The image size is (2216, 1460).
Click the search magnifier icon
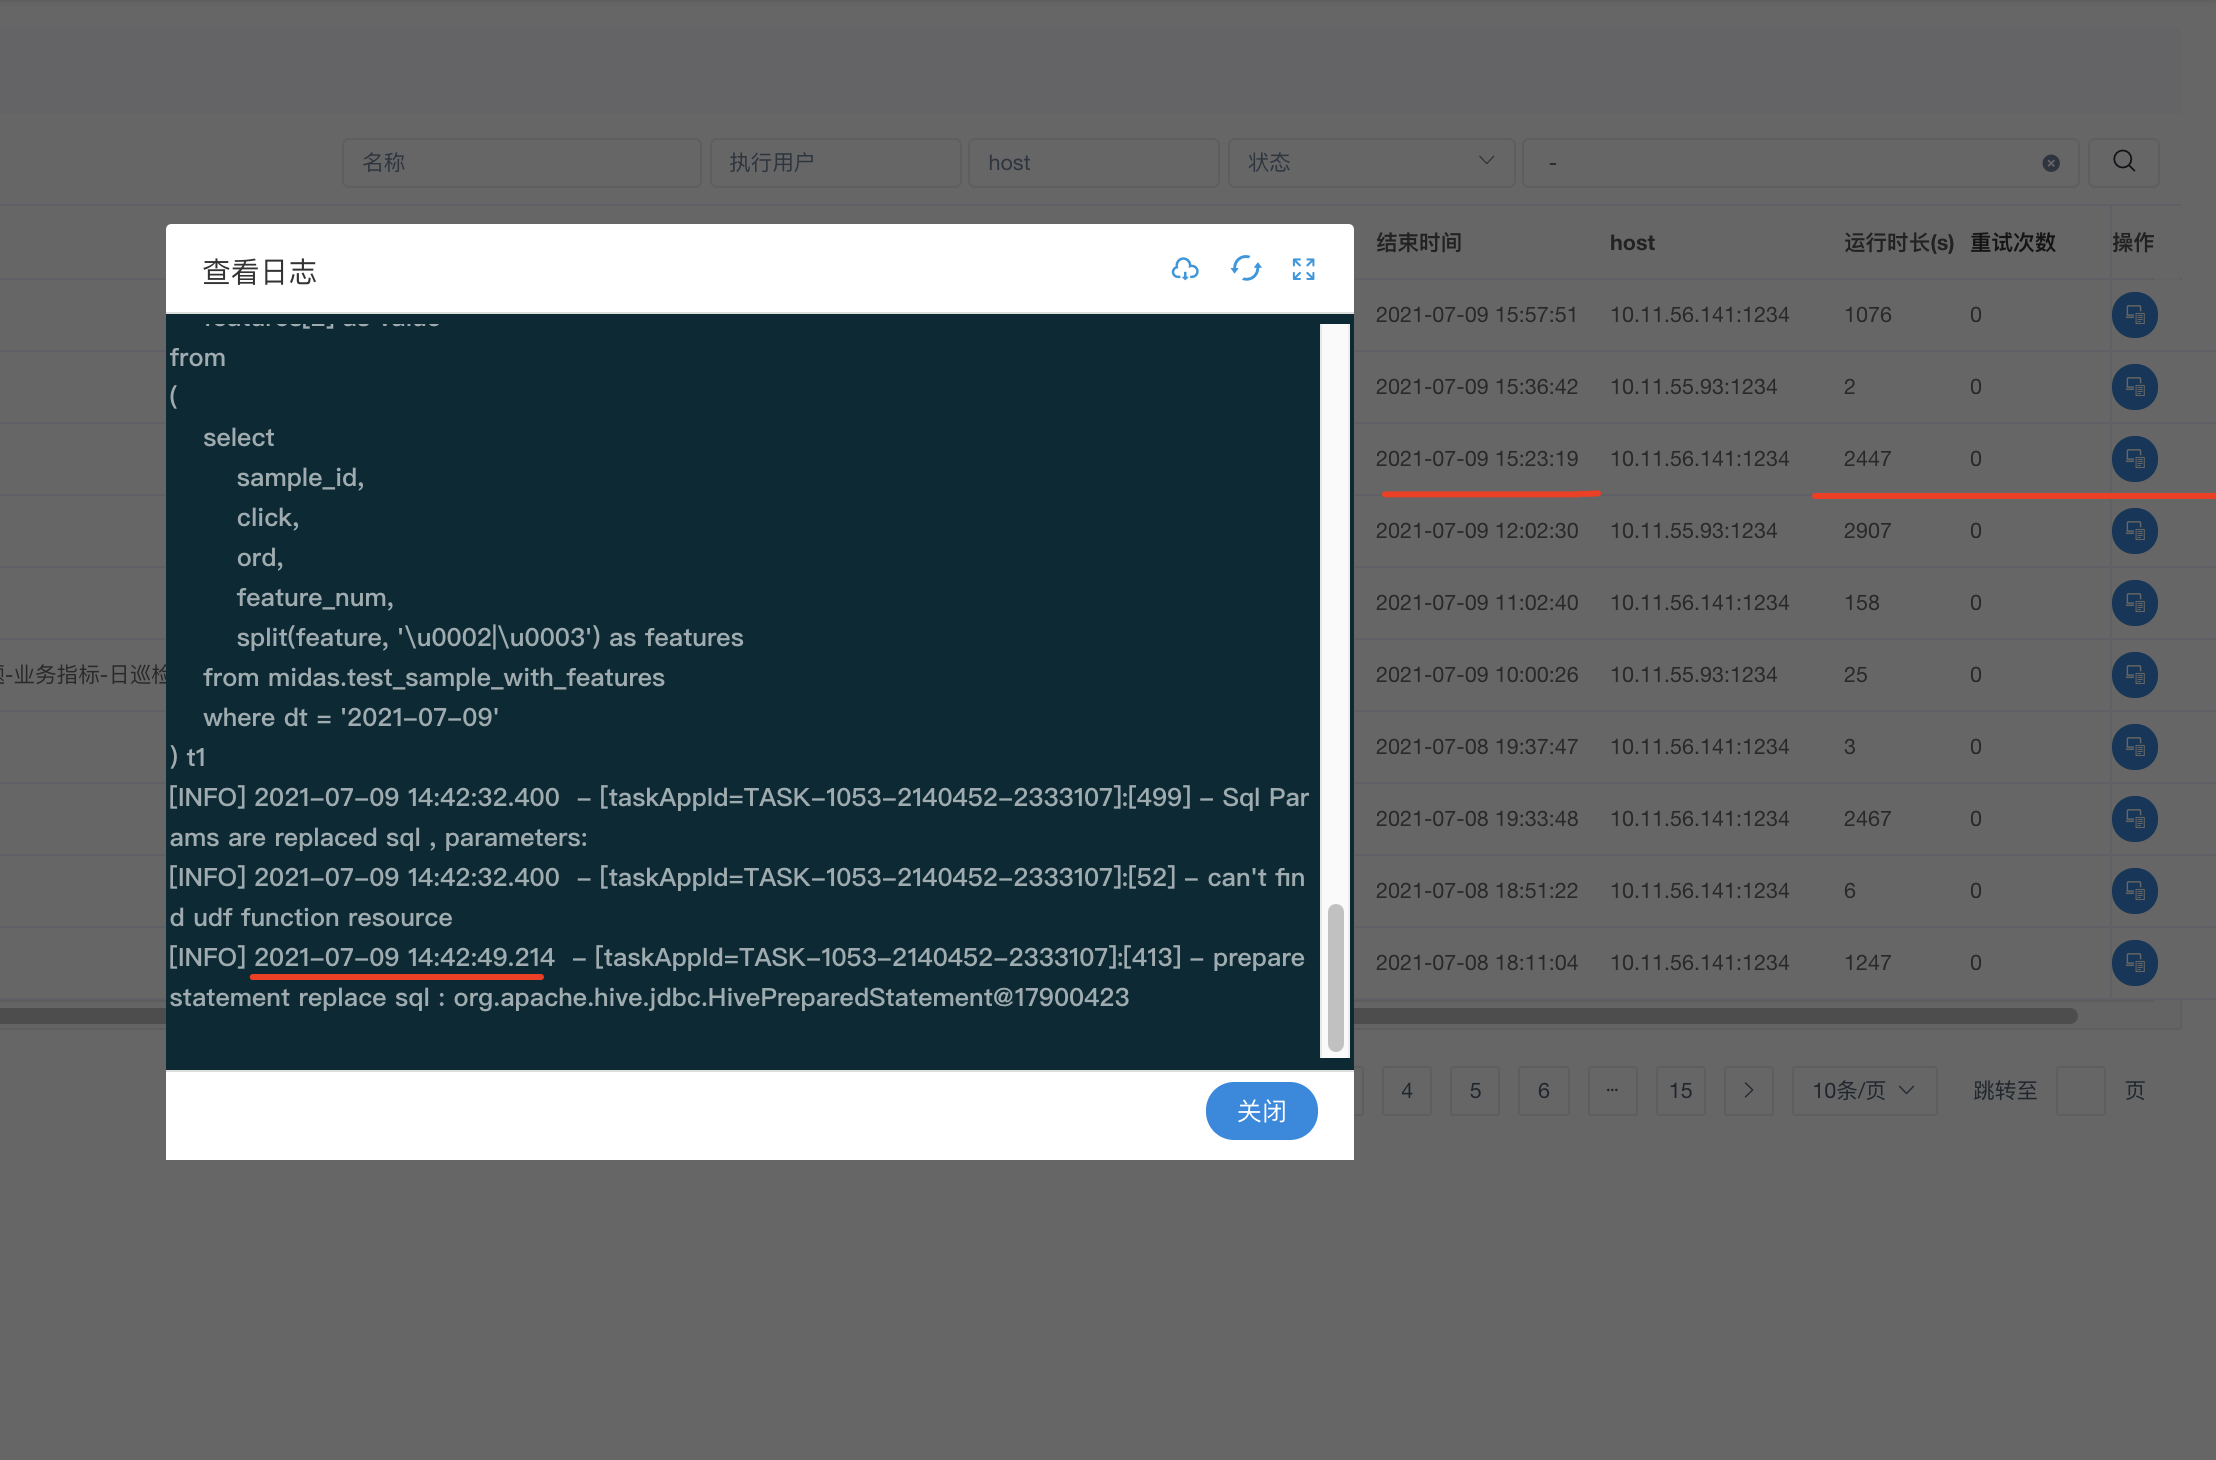click(2124, 162)
